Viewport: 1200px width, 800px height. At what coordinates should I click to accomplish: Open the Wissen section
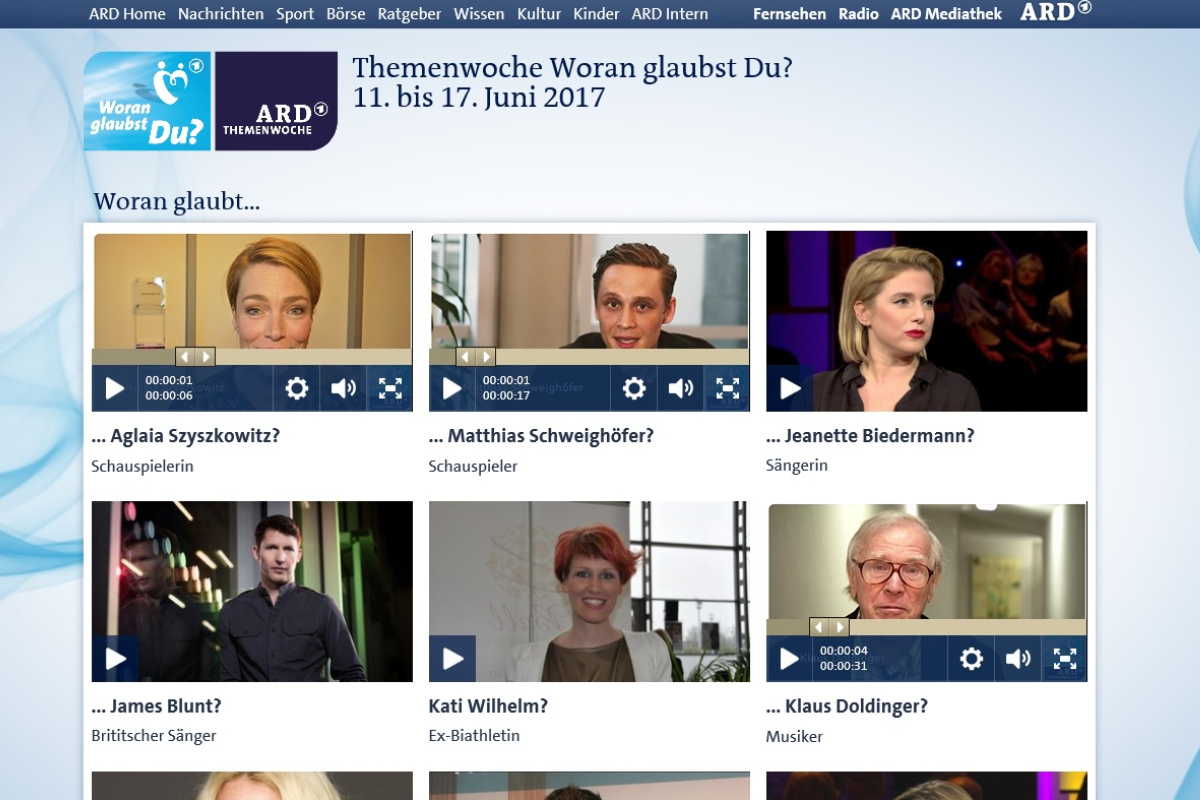pyautogui.click(x=479, y=14)
